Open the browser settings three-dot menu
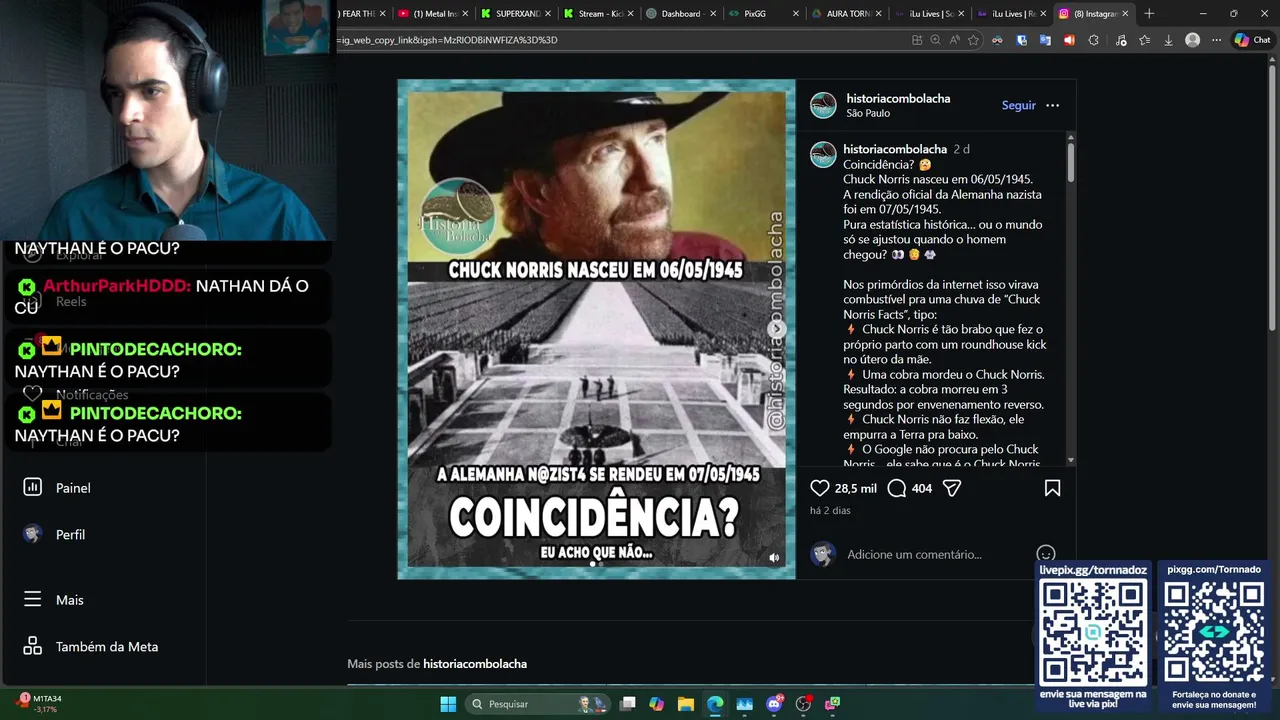Viewport: 1280px width, 720px height. 1216,40
